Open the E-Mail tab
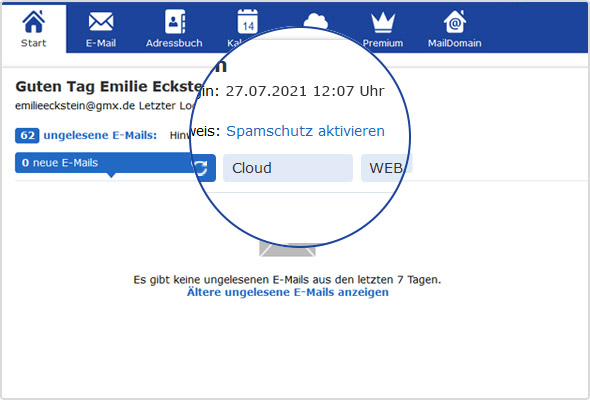The height and width of the screenshot is (400, 590). point(101,29)
